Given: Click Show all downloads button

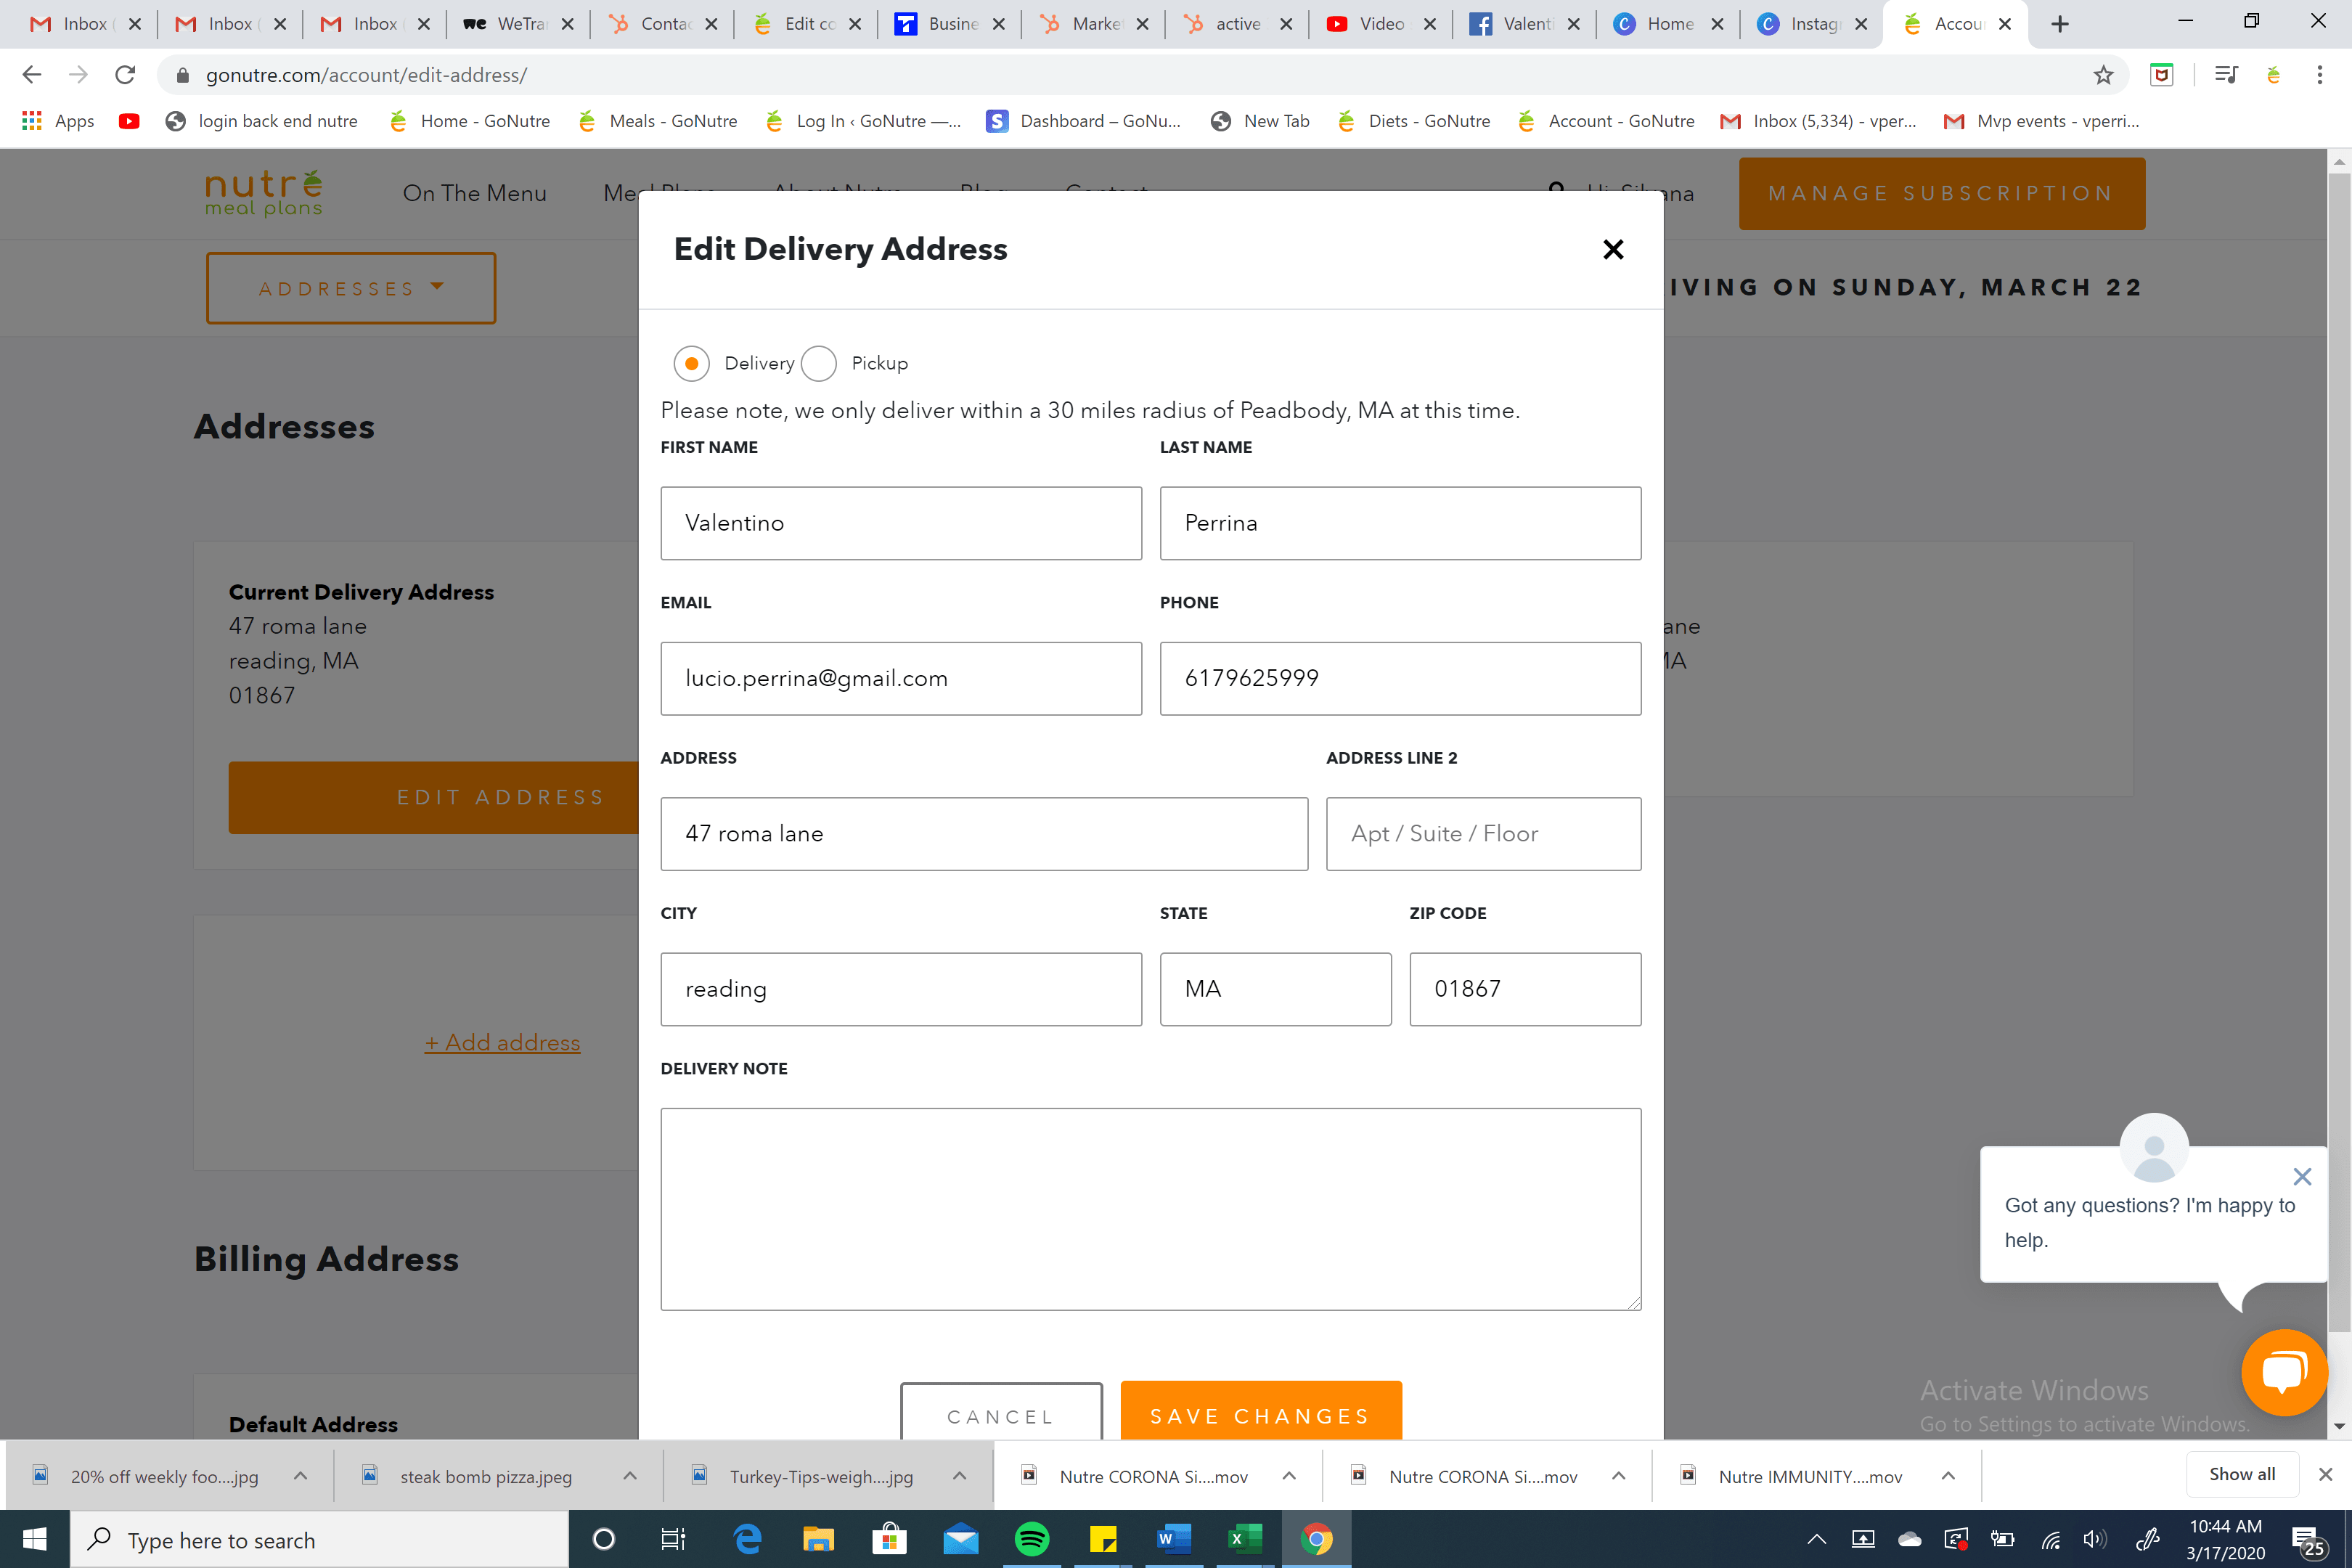Looking at the screenshot, I should click(x=2242, y=1474).
